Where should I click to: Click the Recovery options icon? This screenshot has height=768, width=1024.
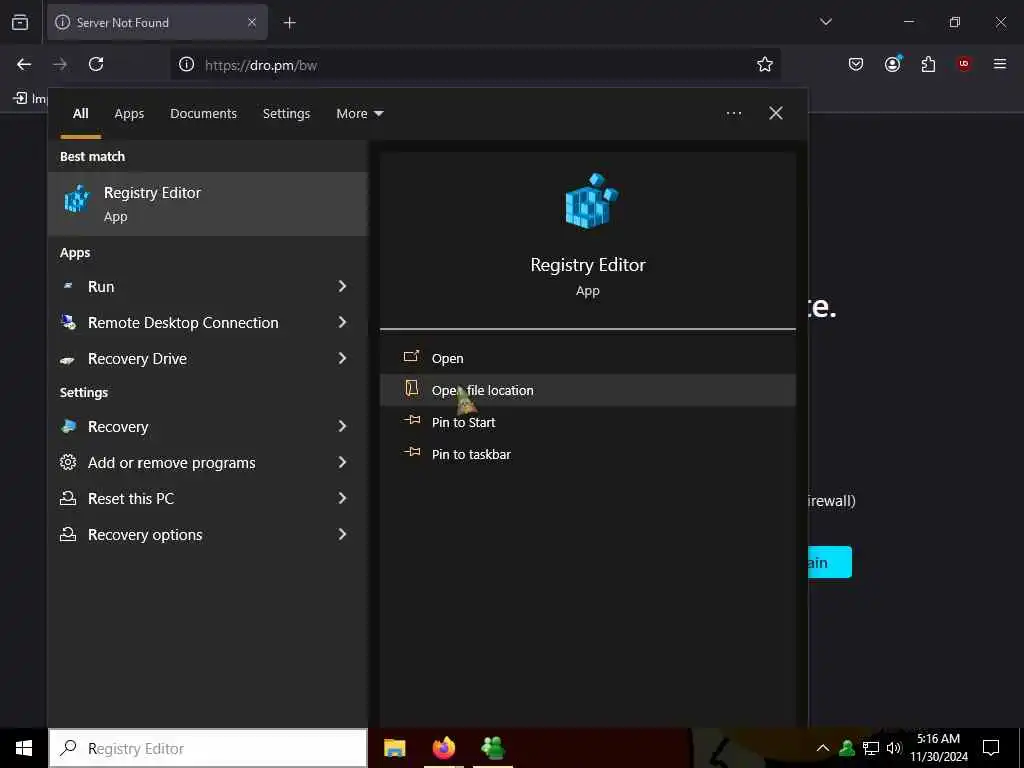68,534
